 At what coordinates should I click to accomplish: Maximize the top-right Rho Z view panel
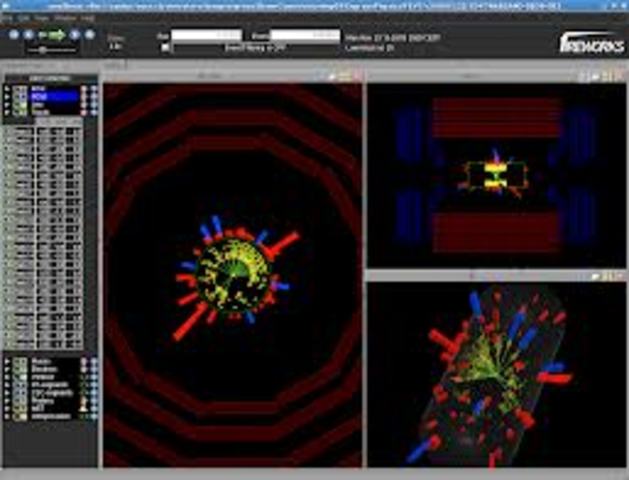[x=607, y=76]
